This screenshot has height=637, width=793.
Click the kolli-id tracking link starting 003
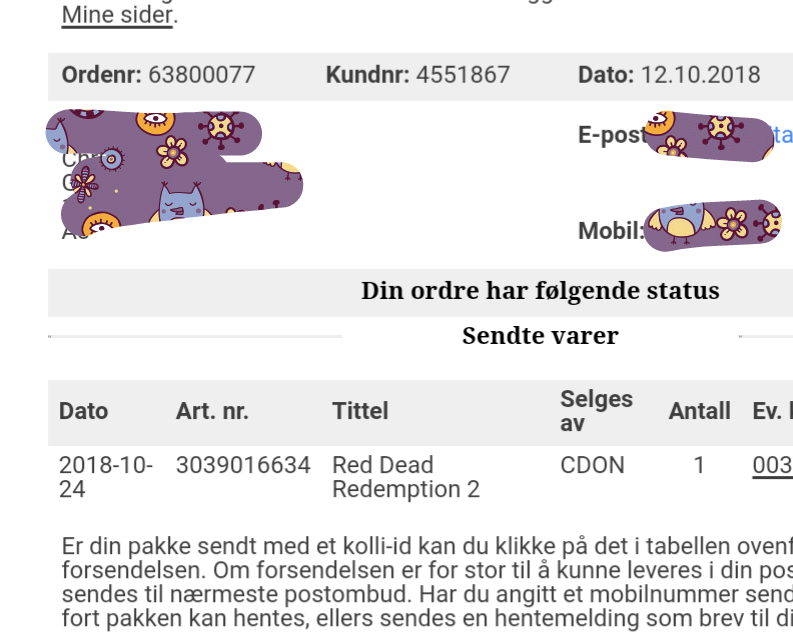click(x=772, y=465)
